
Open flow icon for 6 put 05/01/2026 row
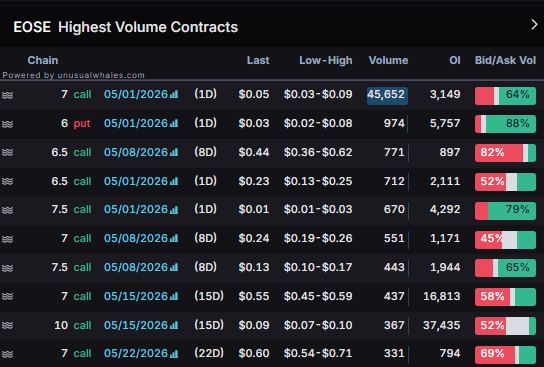(8, 124)
